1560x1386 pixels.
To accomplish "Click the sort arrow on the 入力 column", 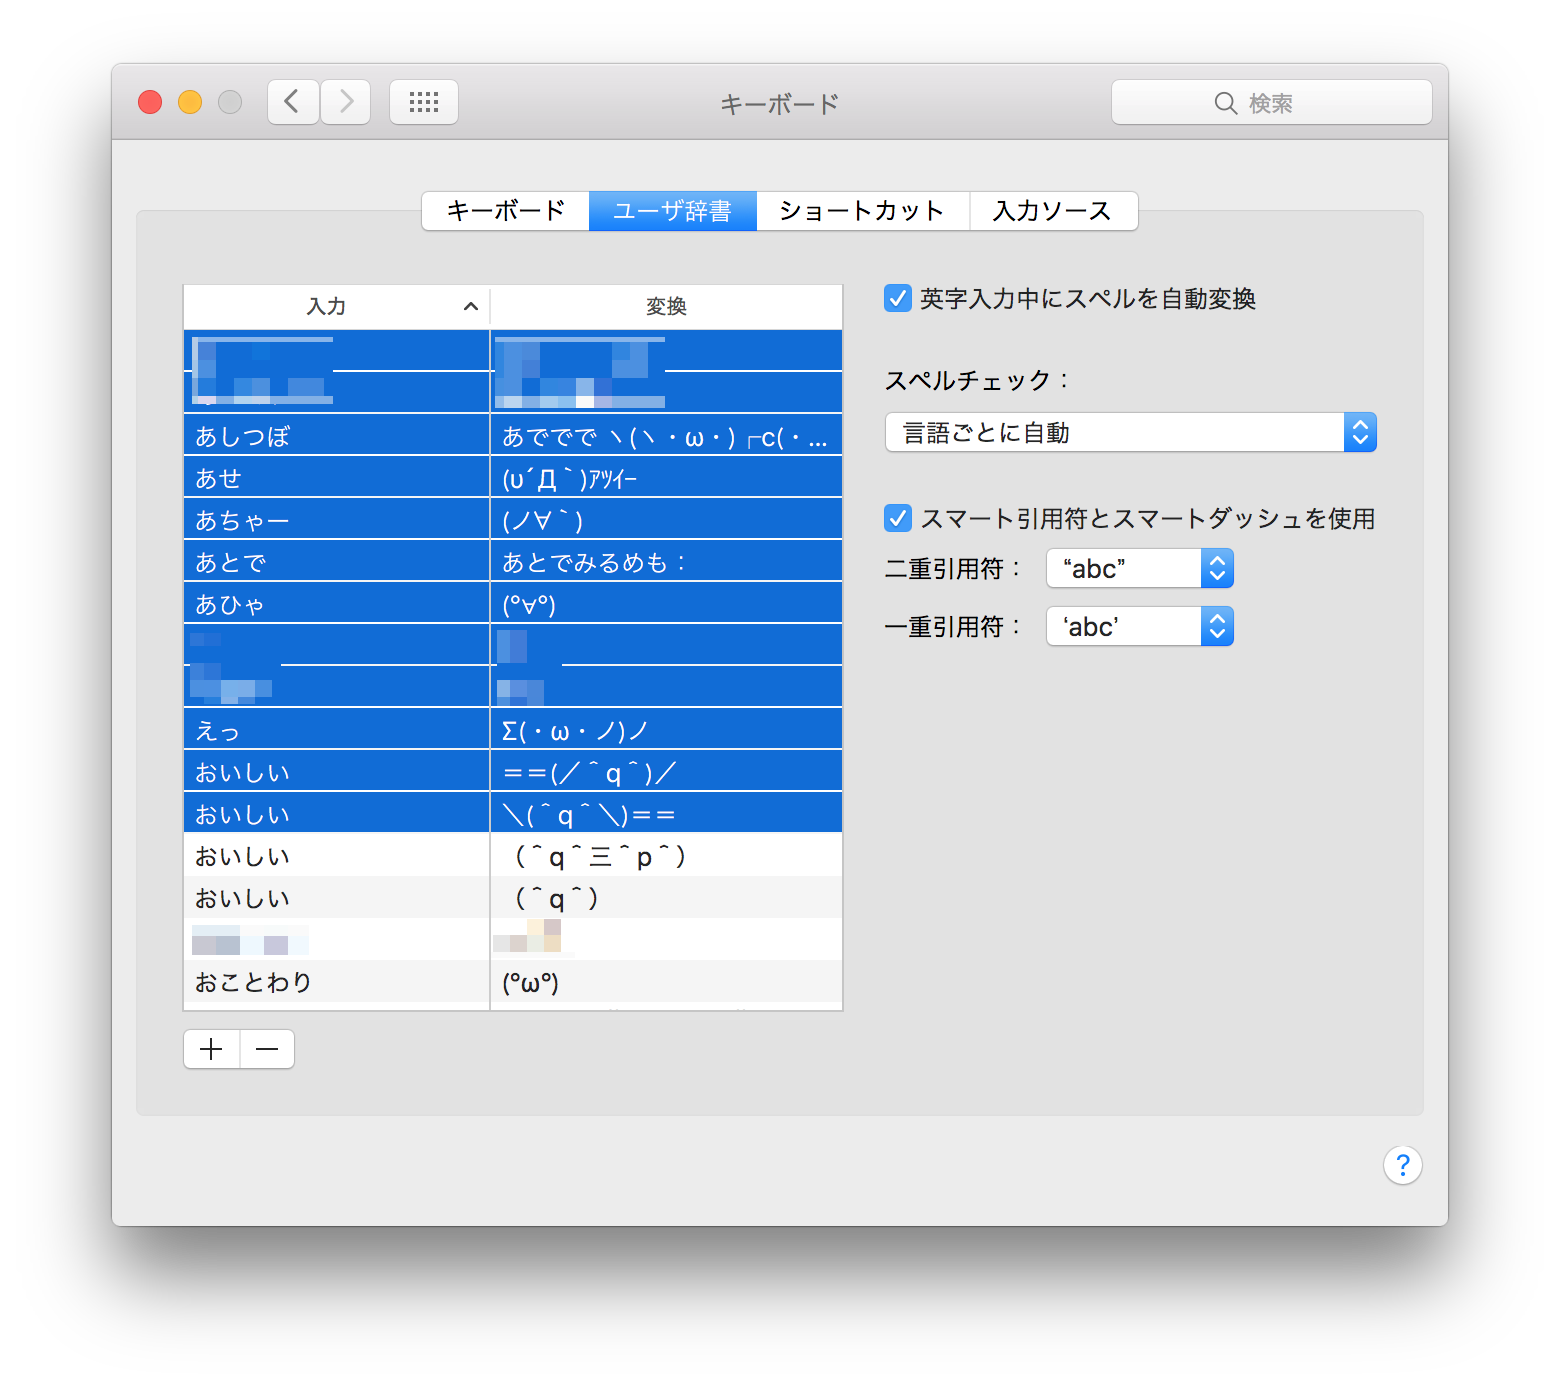I will tap(470, 306).
